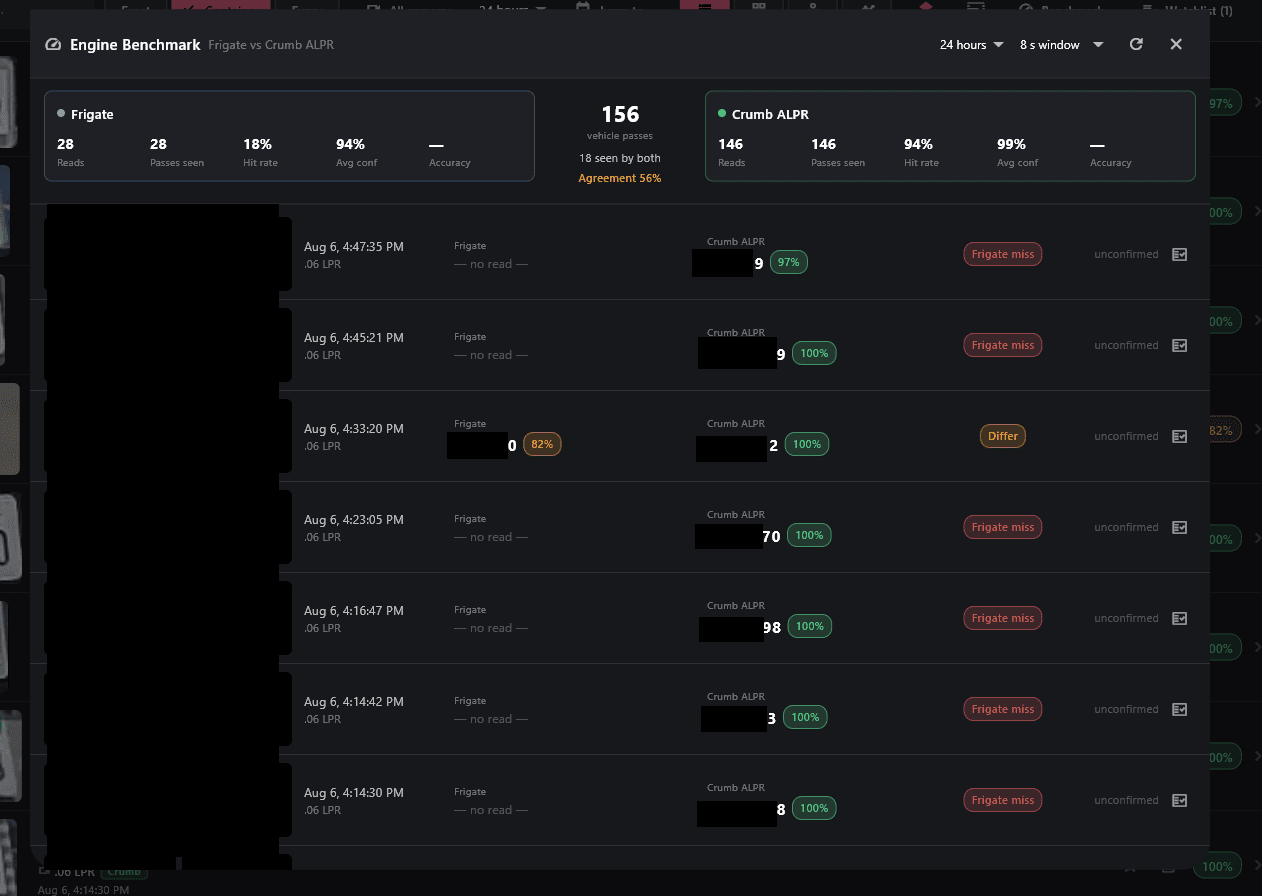1262x896 pixels.
Task: Click unconfirmed status on 4:33:20 PM row
Action: click(x=1126, y=436)
